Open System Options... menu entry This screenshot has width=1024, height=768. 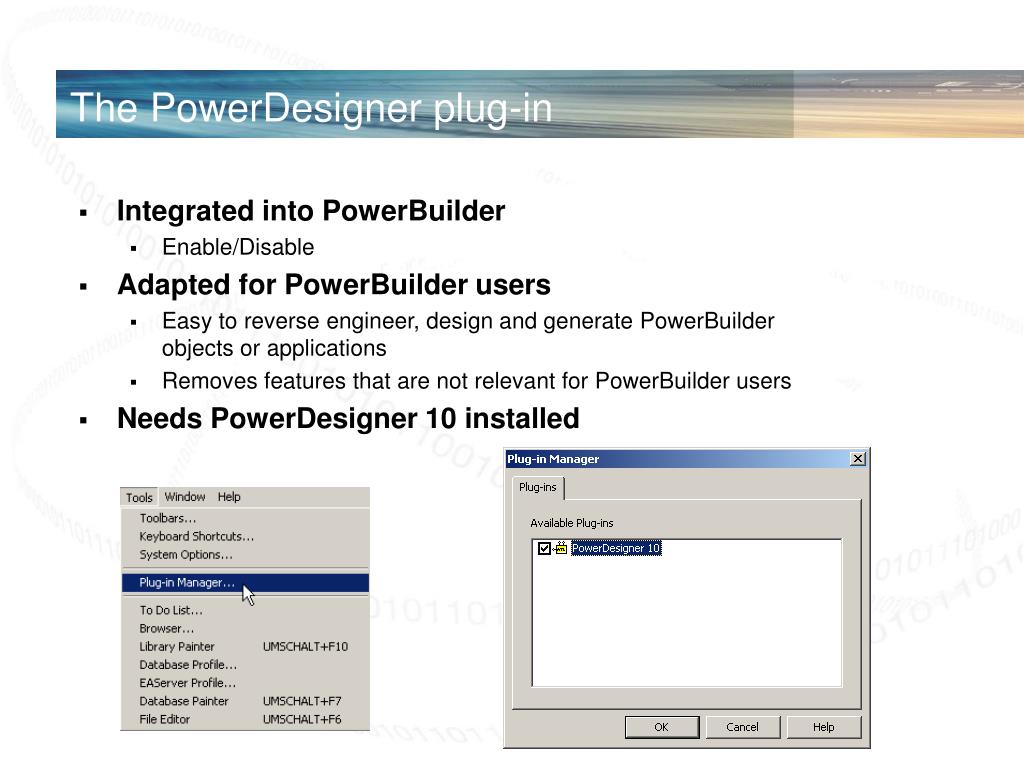click(x=246, y=554)
